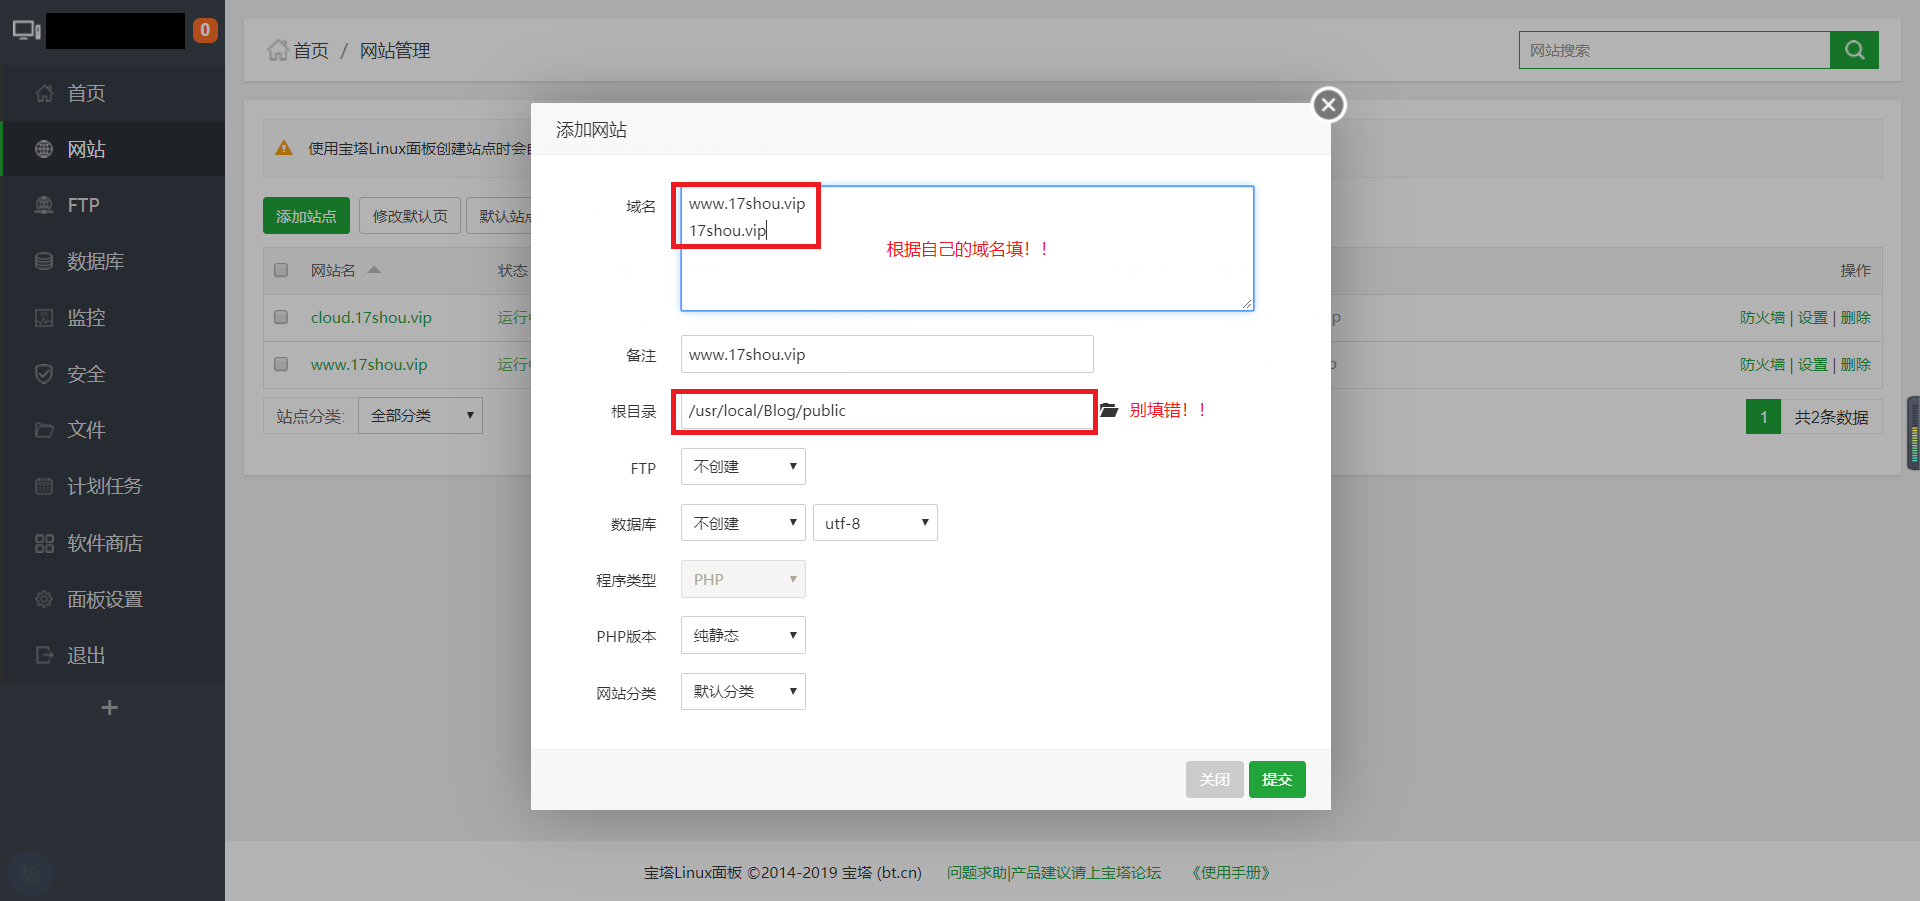This screenshot has height=901, width=1920.
Task: Expand the 站点分类 全部分类 dropdown
Action: pos(420,415)
